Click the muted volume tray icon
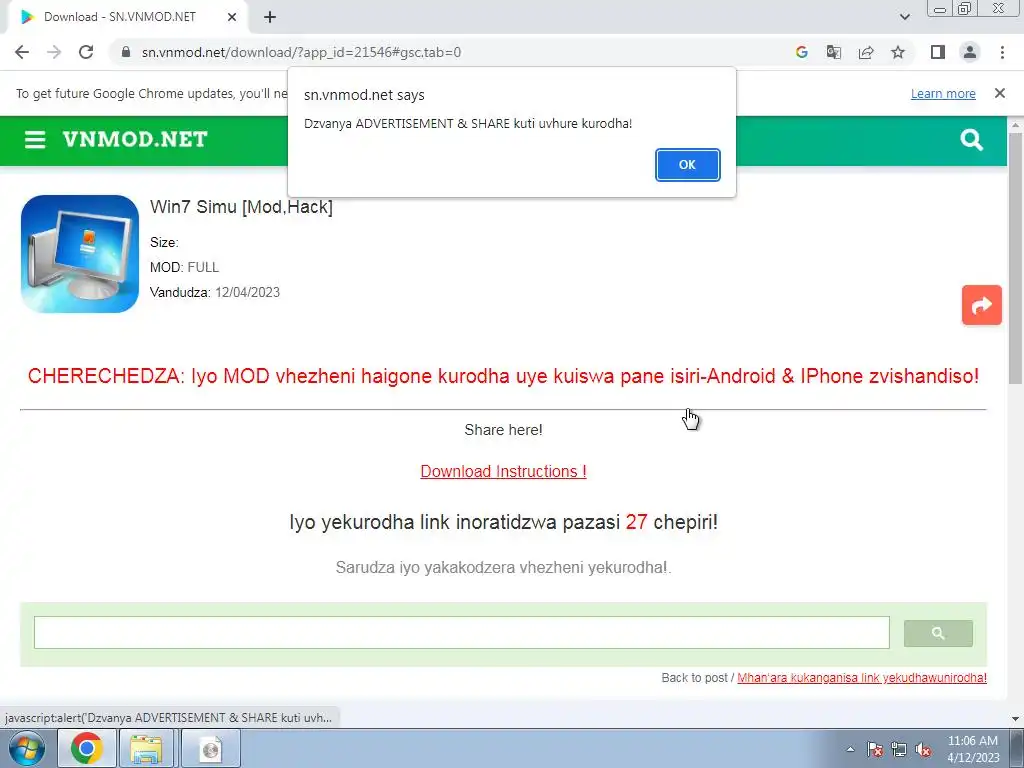Image resolution: width=1024 pixels, height=768 pixels. tap(923, 749)
